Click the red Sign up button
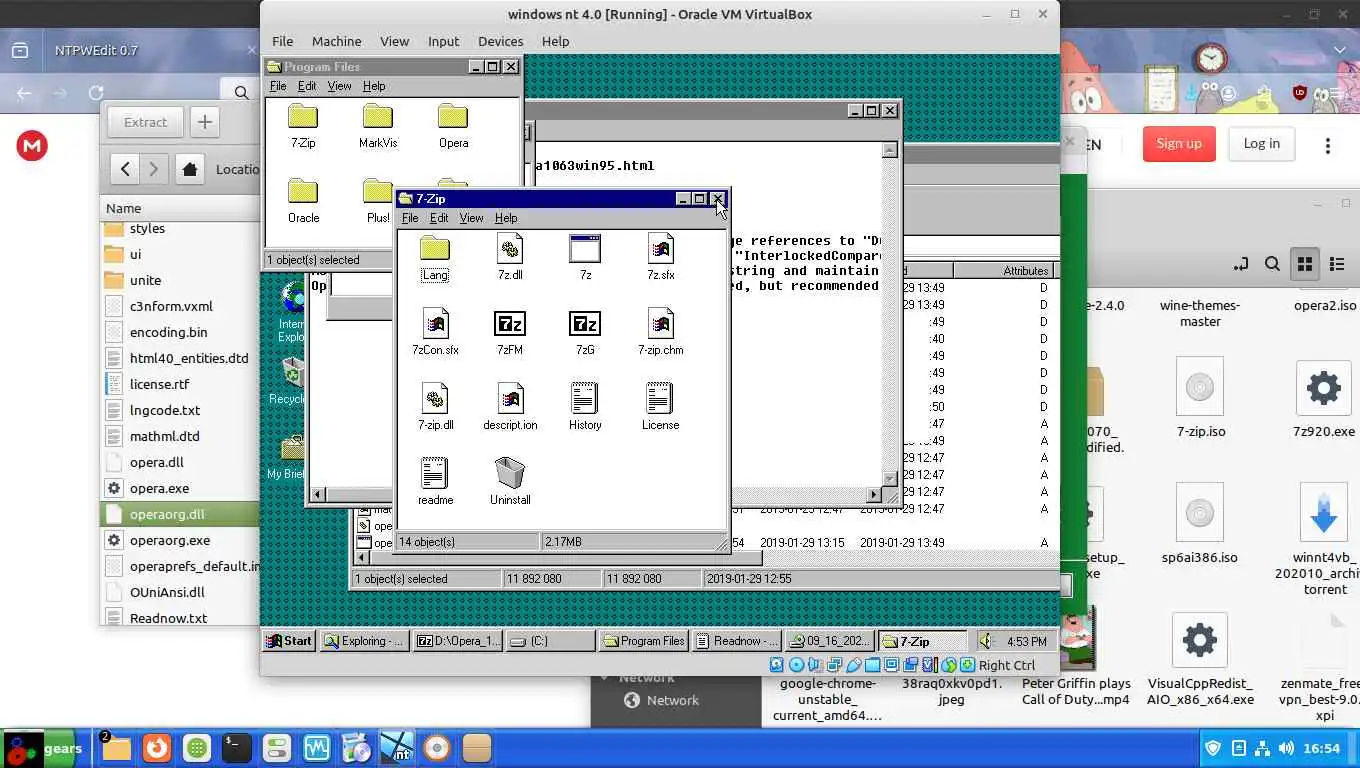The image size is (1360, 768). coord(1179,144)
